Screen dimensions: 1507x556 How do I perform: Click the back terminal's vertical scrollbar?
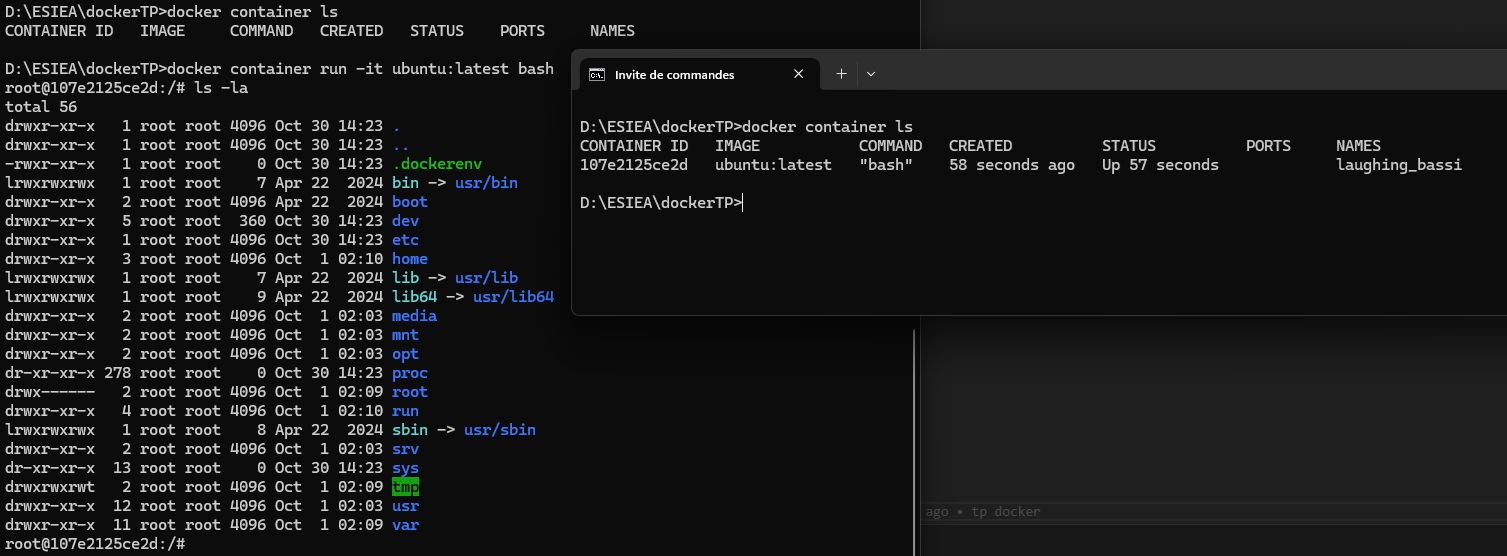pyautogui.click(x=914, y=440)
